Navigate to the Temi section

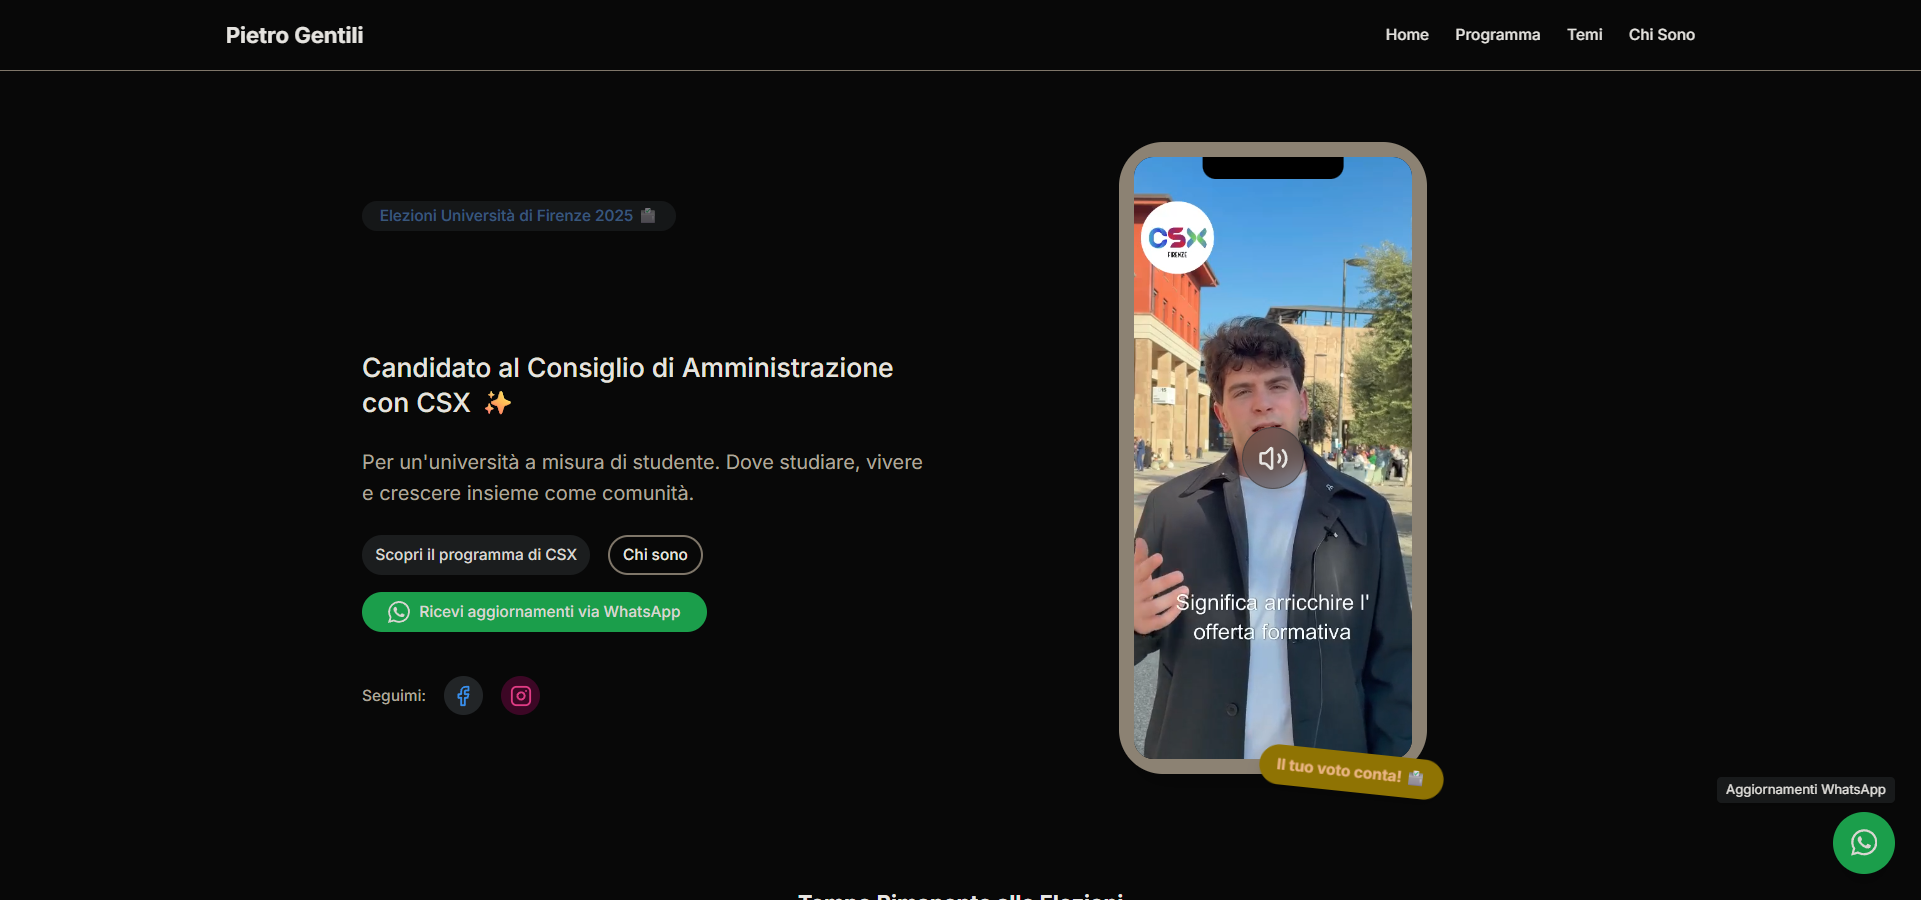1584,35
